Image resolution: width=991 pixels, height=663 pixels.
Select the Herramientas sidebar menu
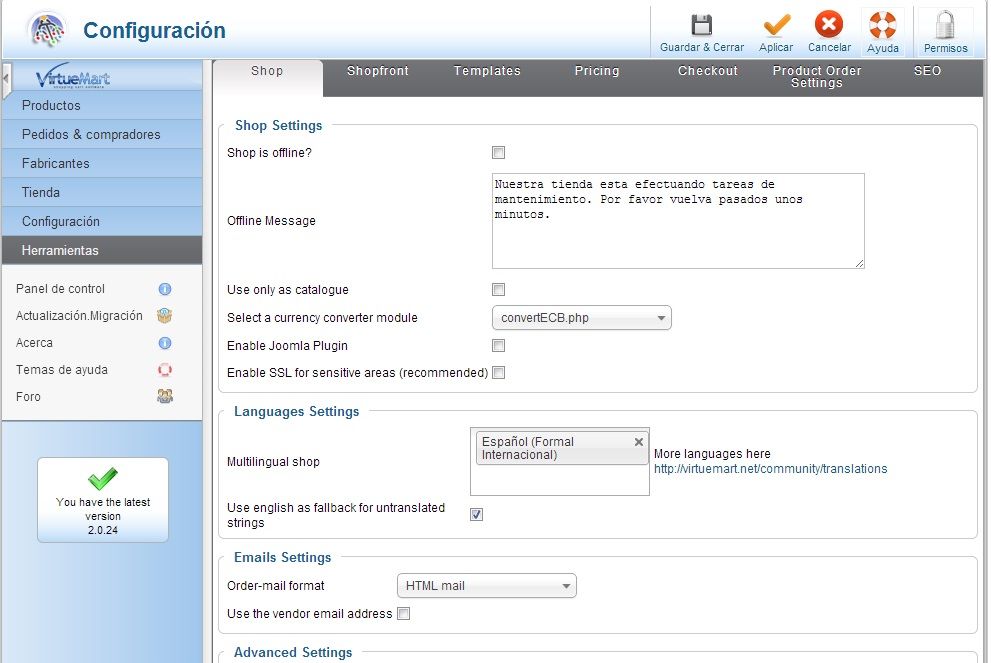click(x=102, y=250)
